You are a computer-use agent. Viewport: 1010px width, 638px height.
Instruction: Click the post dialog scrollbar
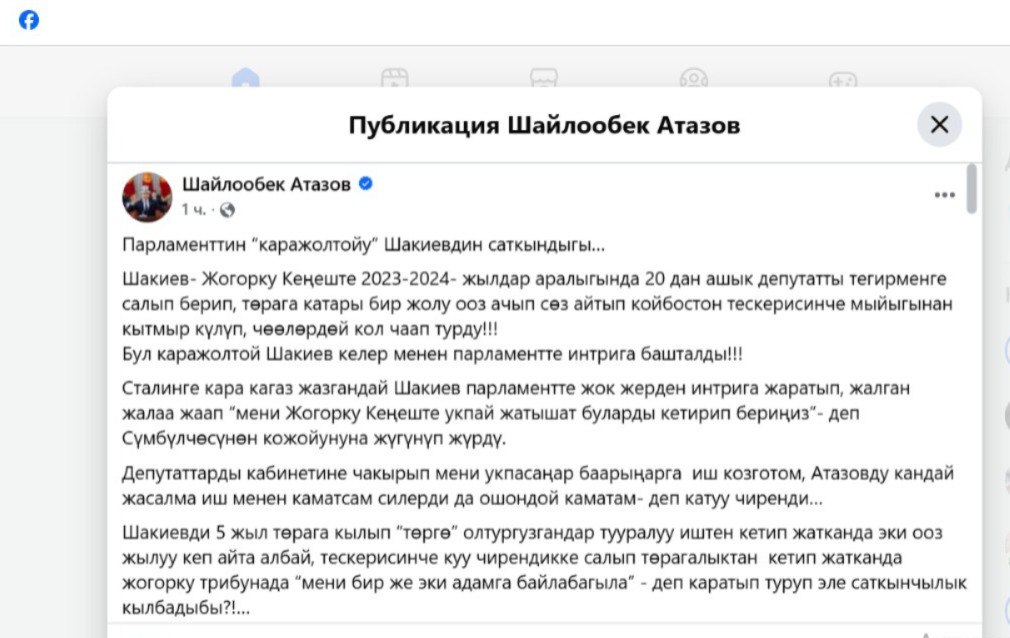972,190
